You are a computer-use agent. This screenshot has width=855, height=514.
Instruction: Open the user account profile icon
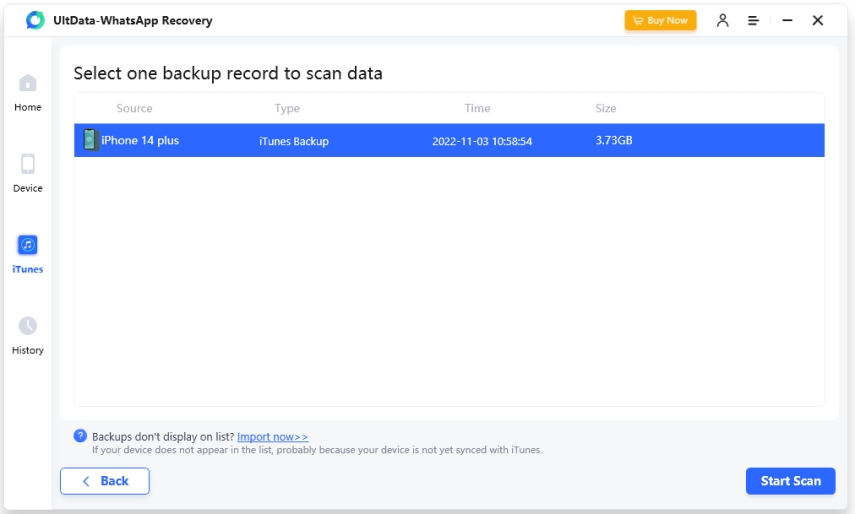pos(722,20)
